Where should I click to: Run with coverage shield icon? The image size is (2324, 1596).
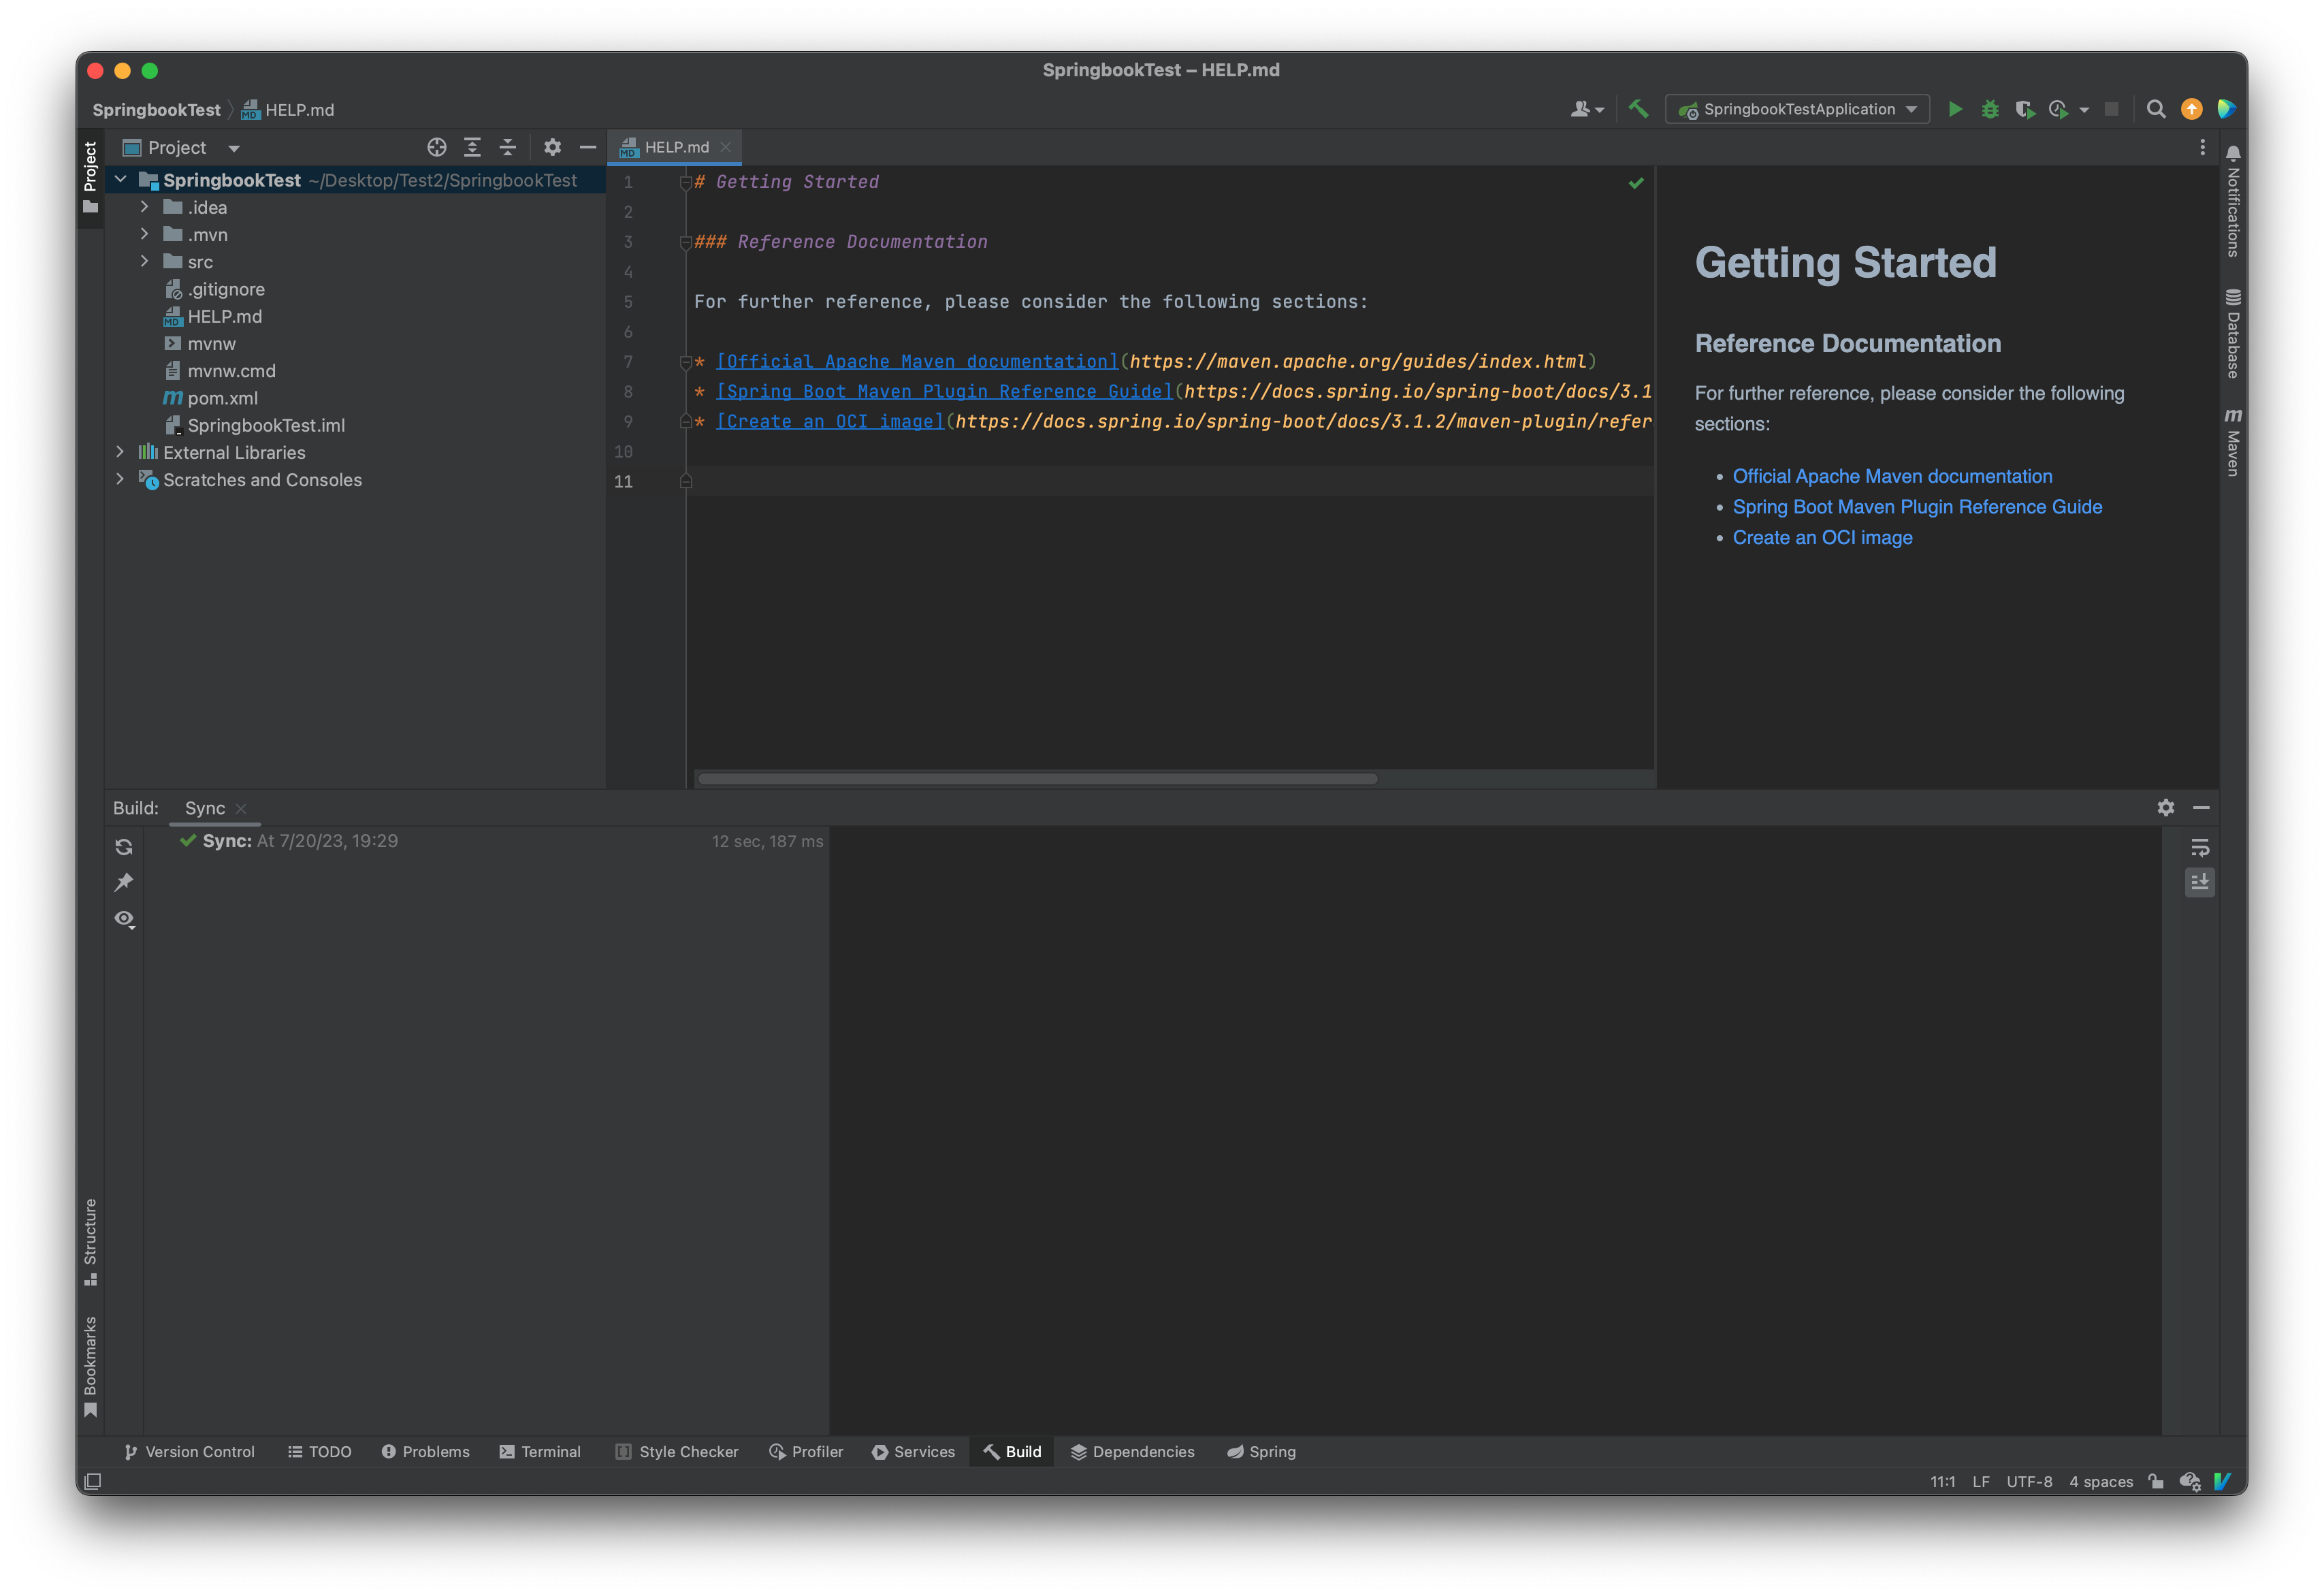tap(2024, 109)
